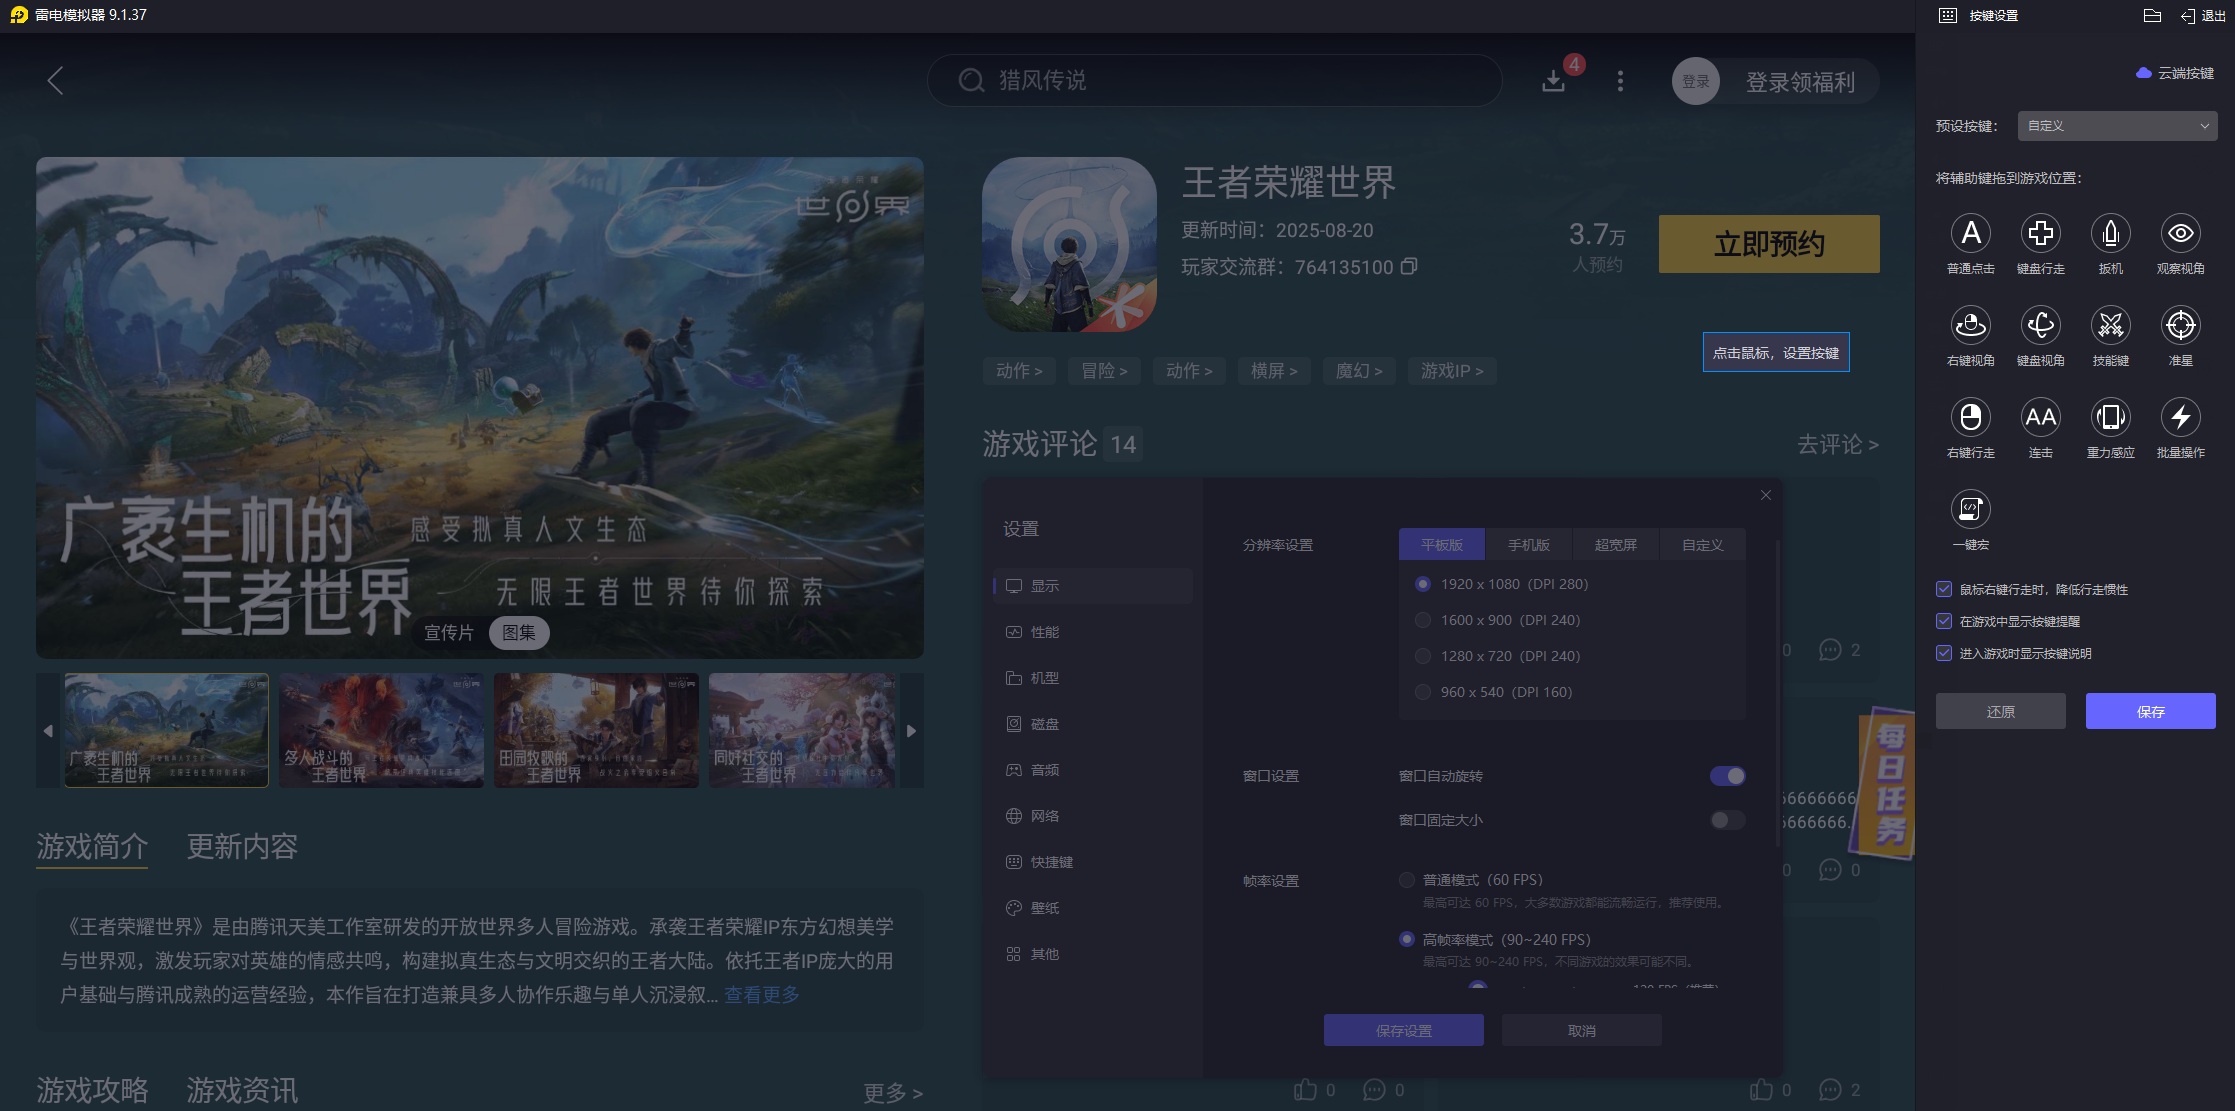The height and width of the screenshot is (1111, 2235).
Task: Select resolution 1920 x 1080 (DPI 280)
Action: pyautogui.click(x=1423, y=584)
